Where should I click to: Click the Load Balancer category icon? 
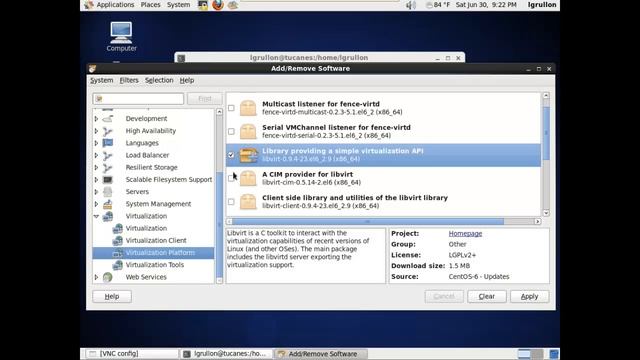pyautogui.click(x=108, y=155)
